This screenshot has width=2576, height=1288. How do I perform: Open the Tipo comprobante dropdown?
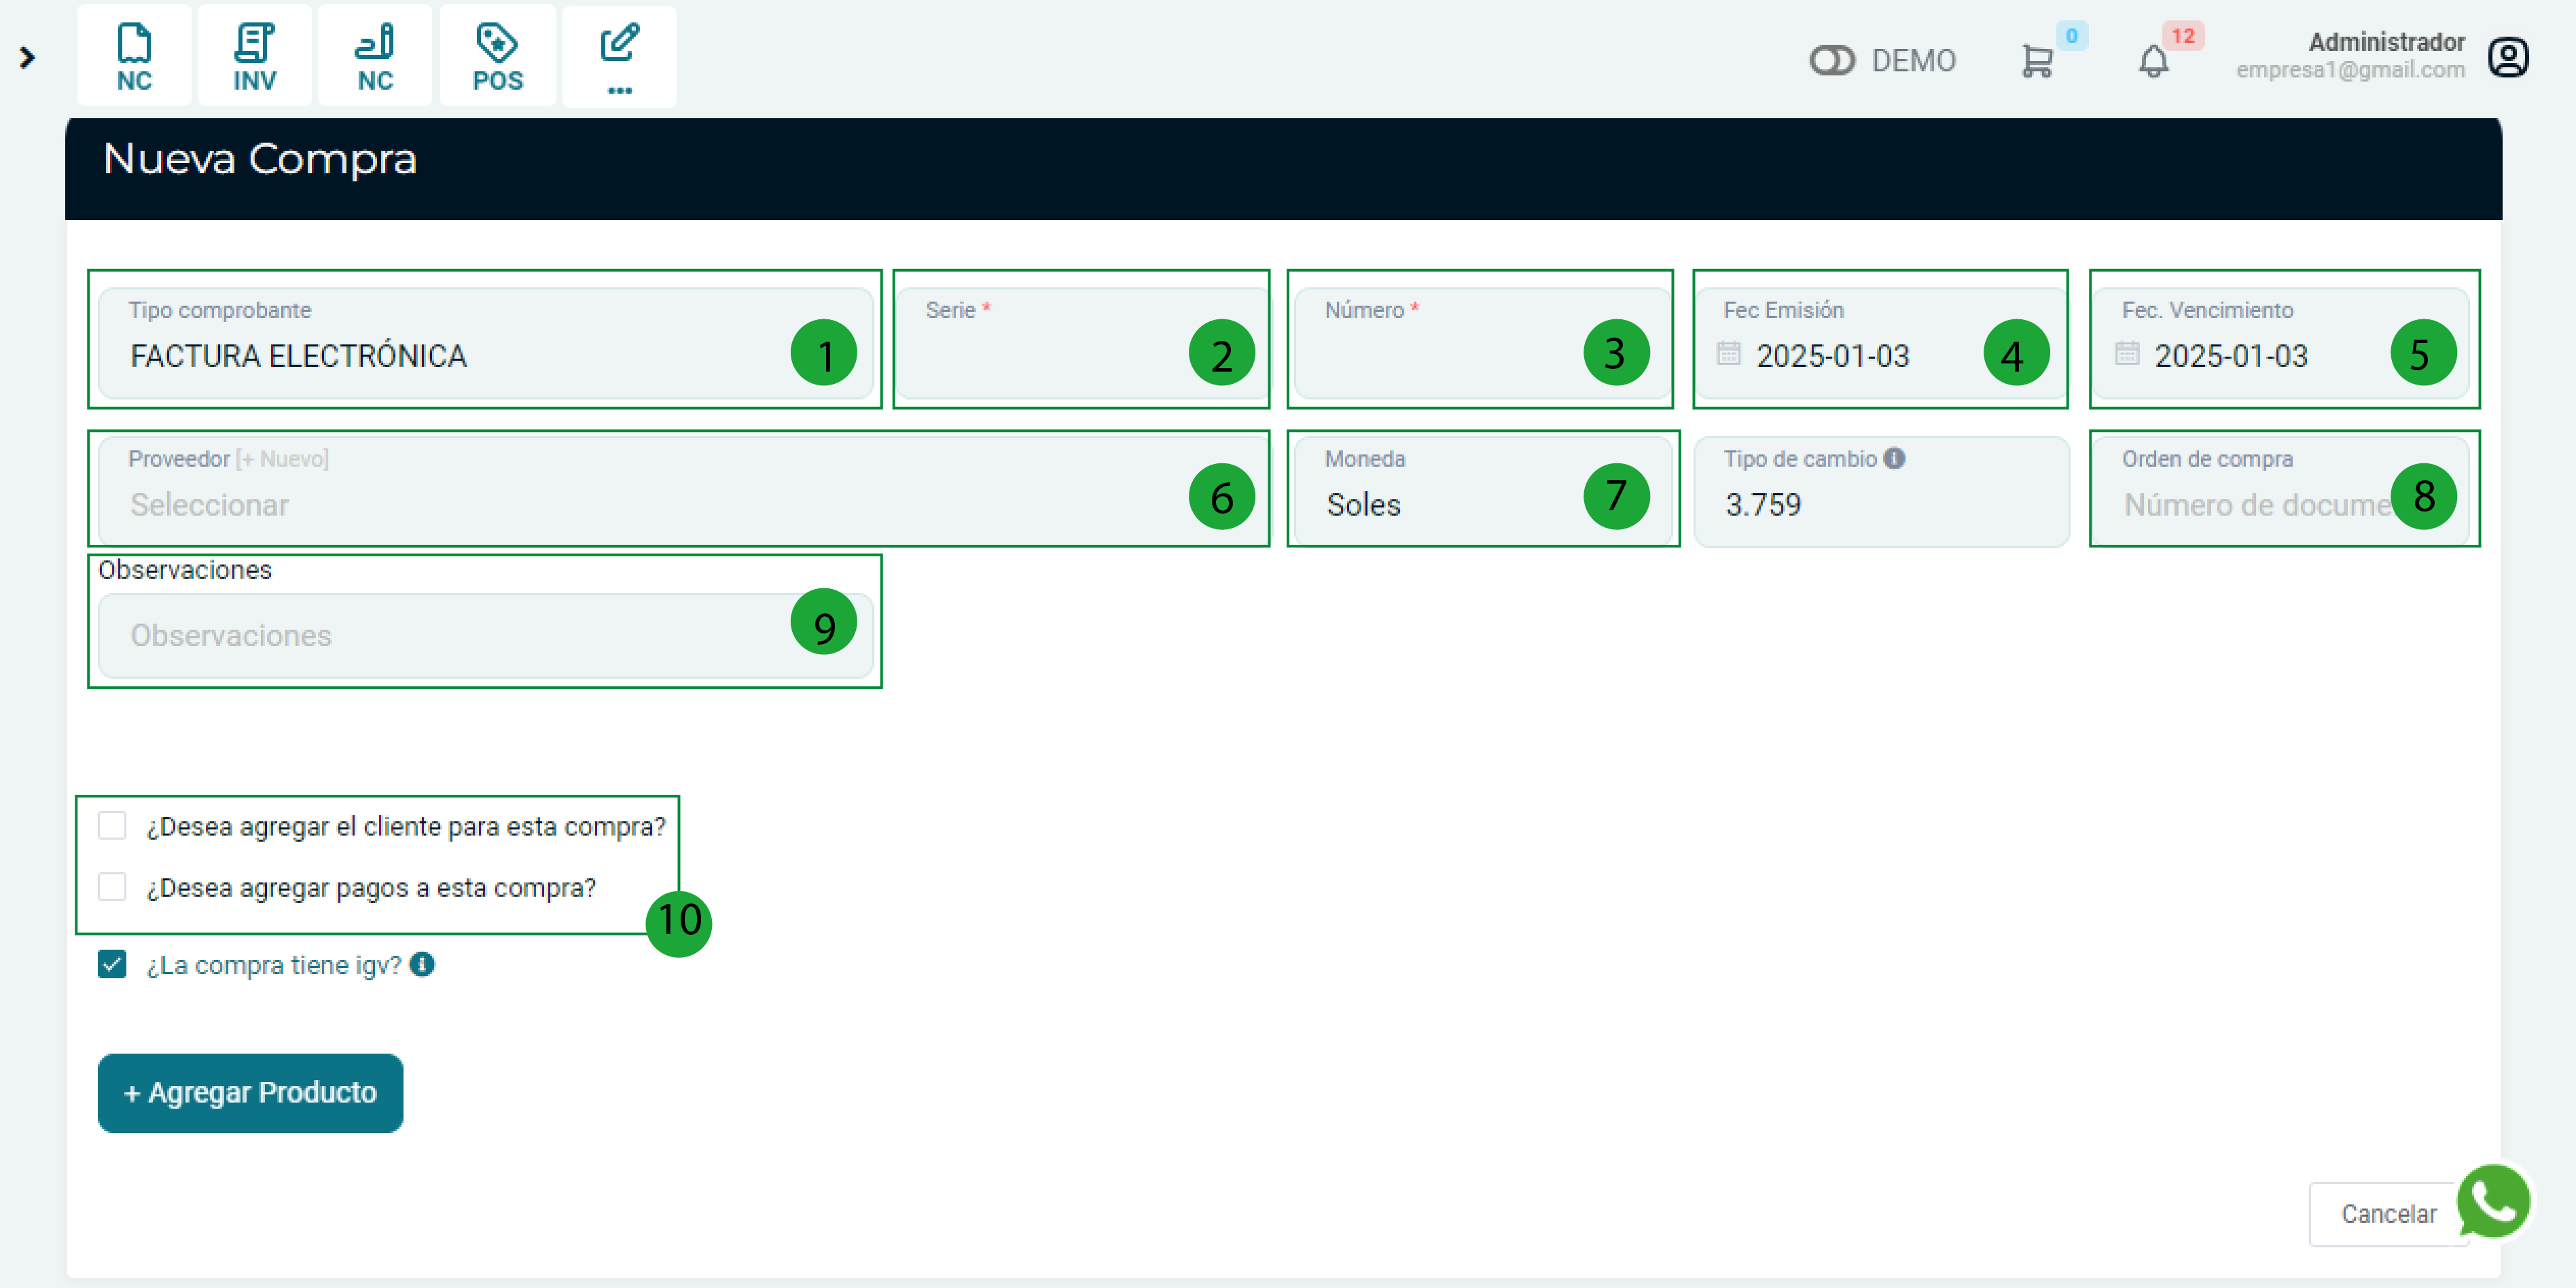(x=450, y=355)
